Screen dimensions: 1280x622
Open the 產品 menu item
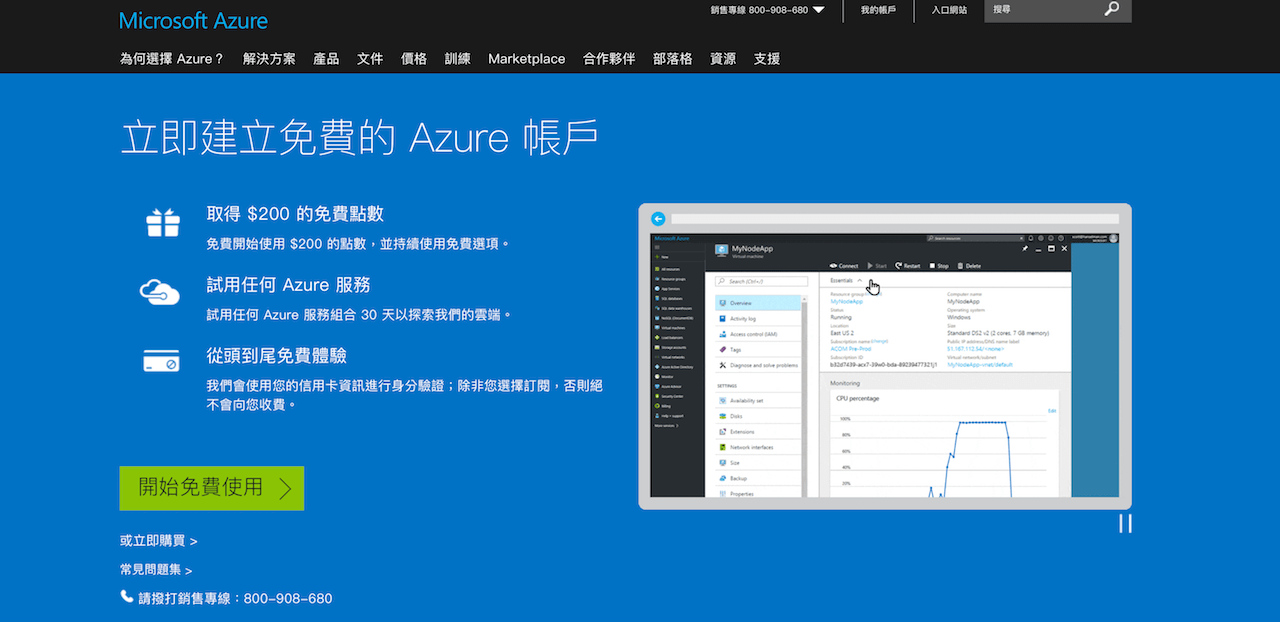click(326, 59)
